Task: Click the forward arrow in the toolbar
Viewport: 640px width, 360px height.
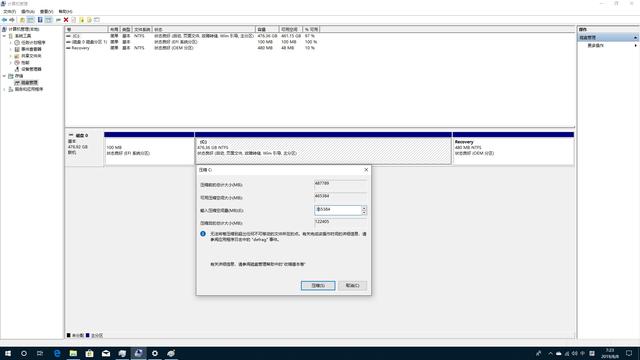Action: point(12,20)
